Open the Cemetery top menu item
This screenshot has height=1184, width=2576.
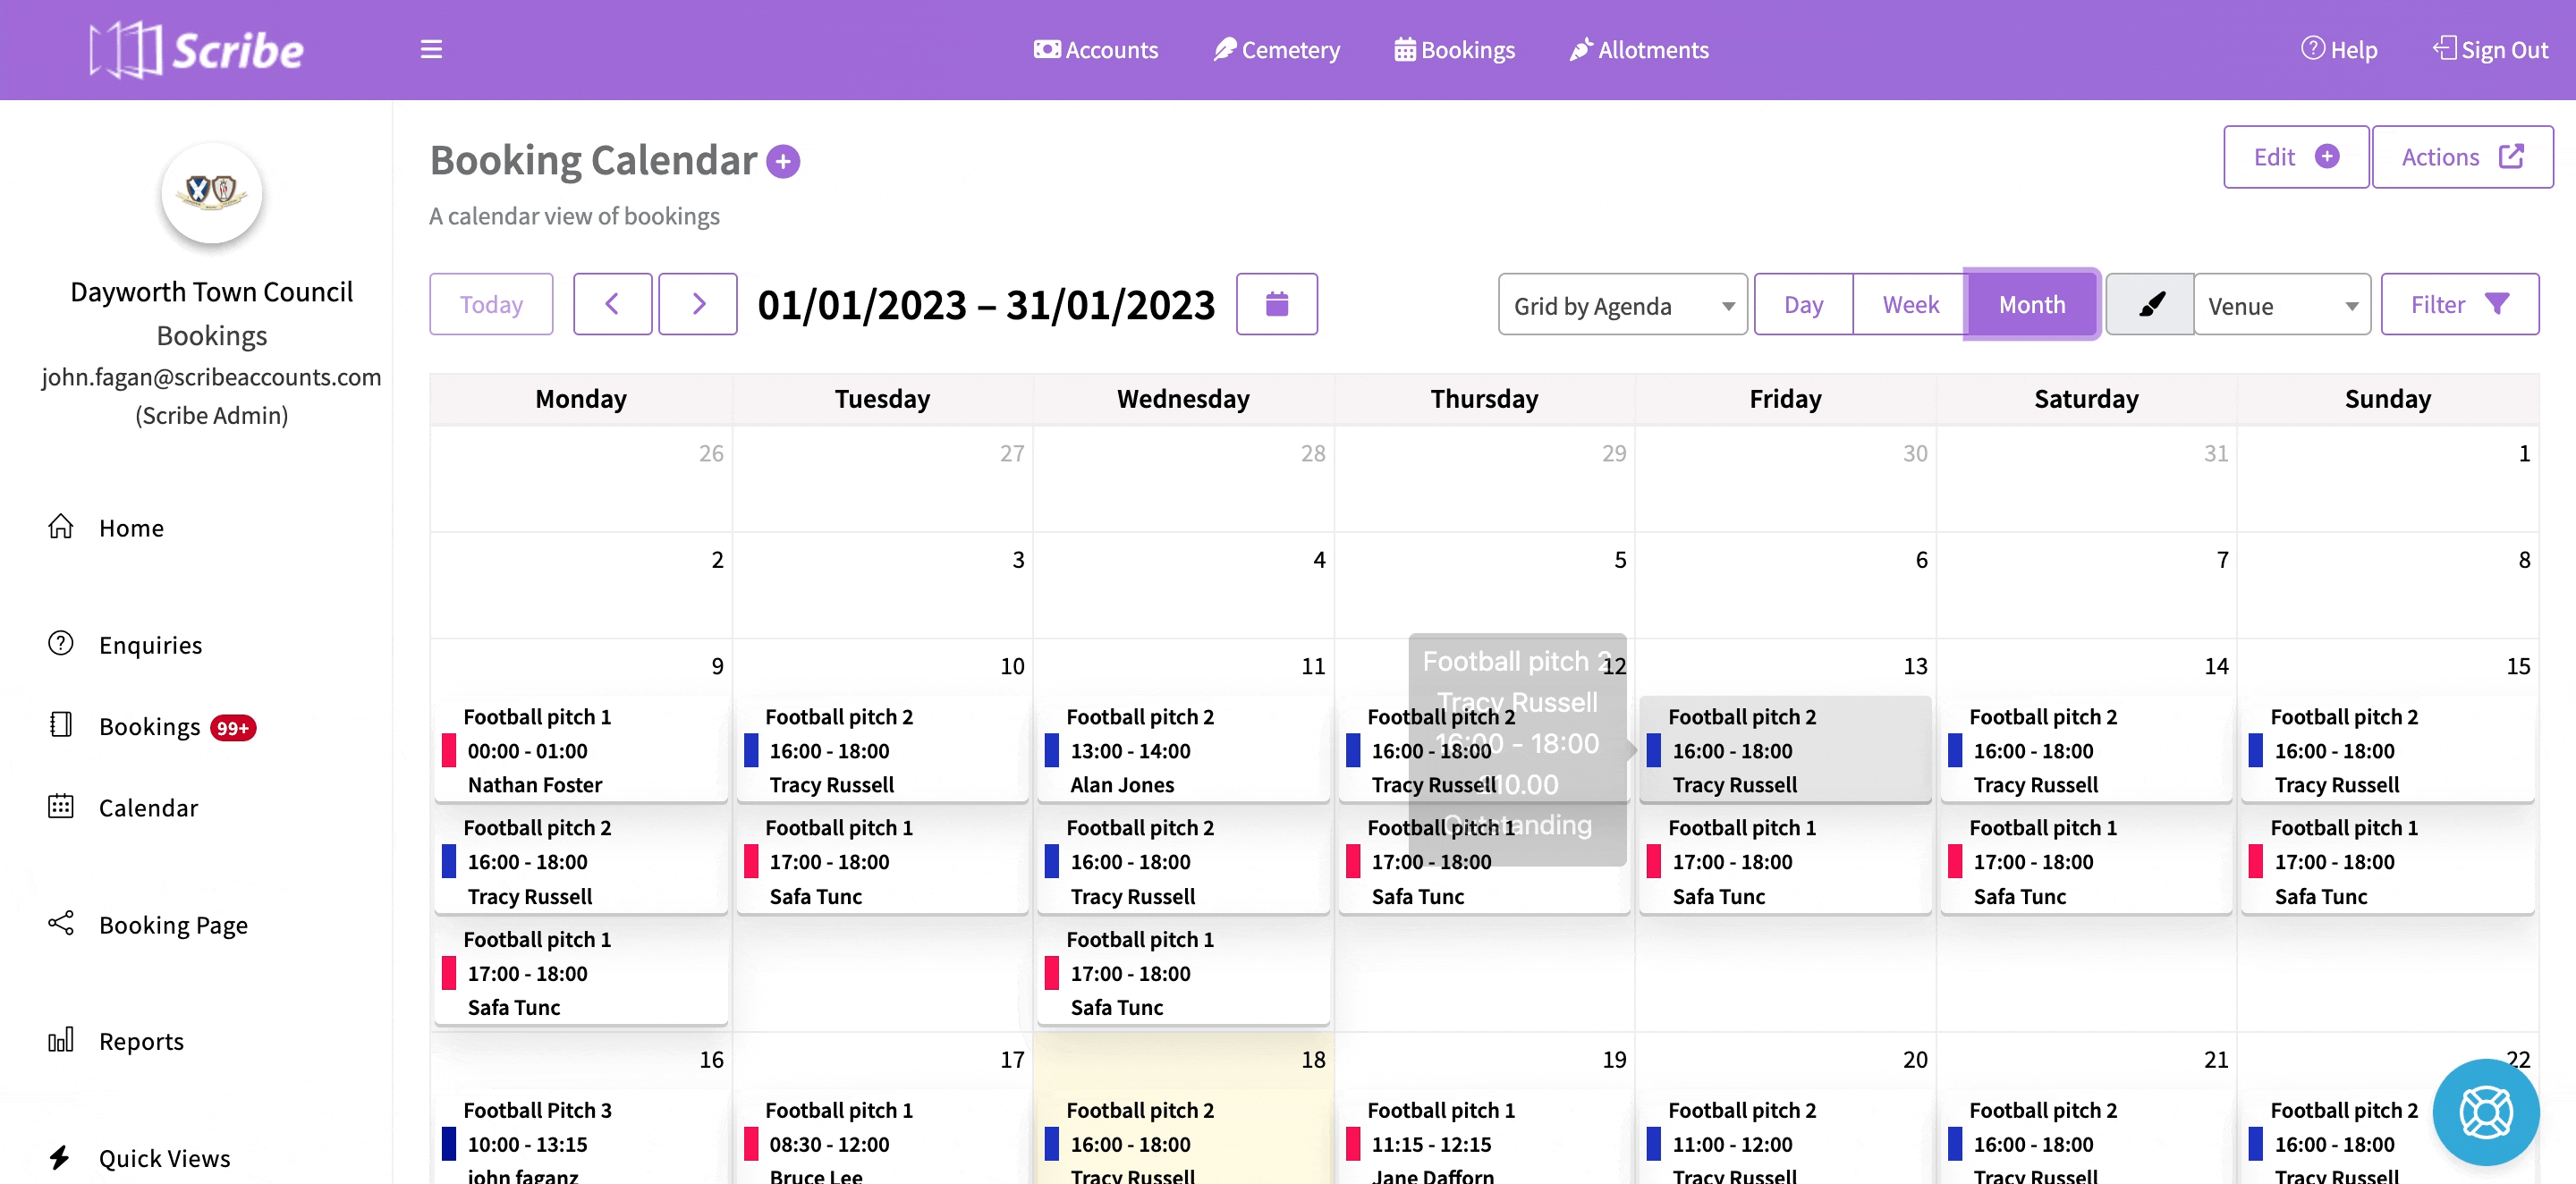pos(1276,49)
